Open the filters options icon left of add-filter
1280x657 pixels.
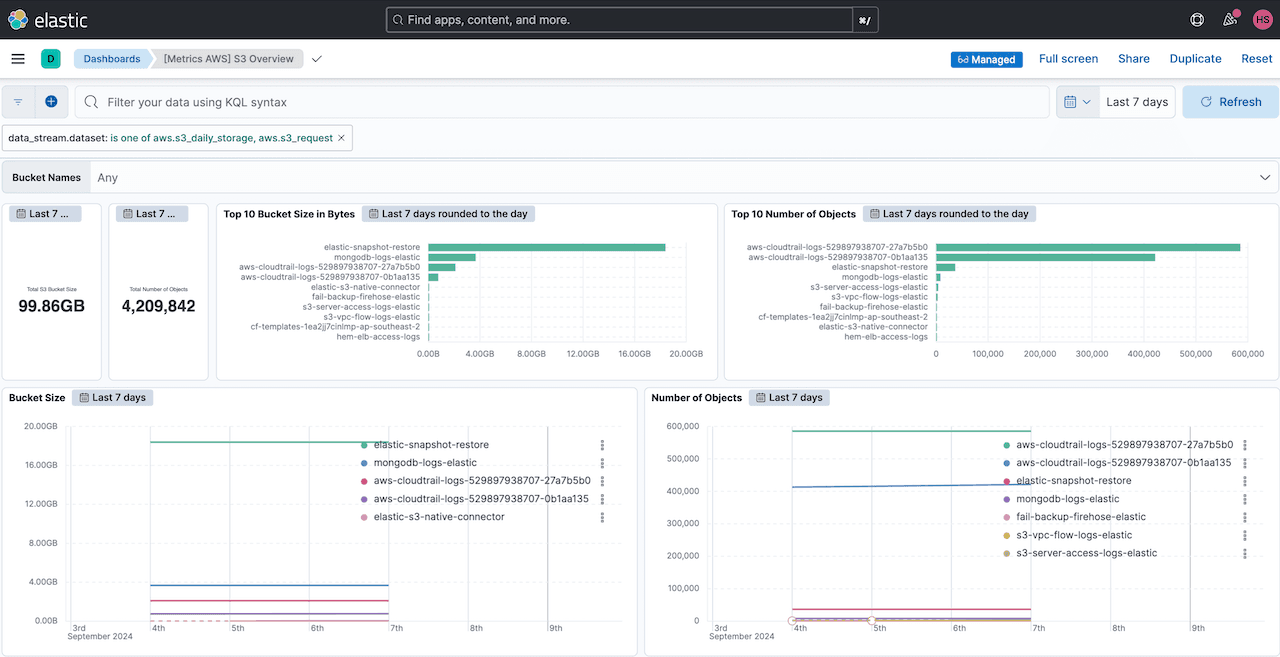tap(17, 101)
